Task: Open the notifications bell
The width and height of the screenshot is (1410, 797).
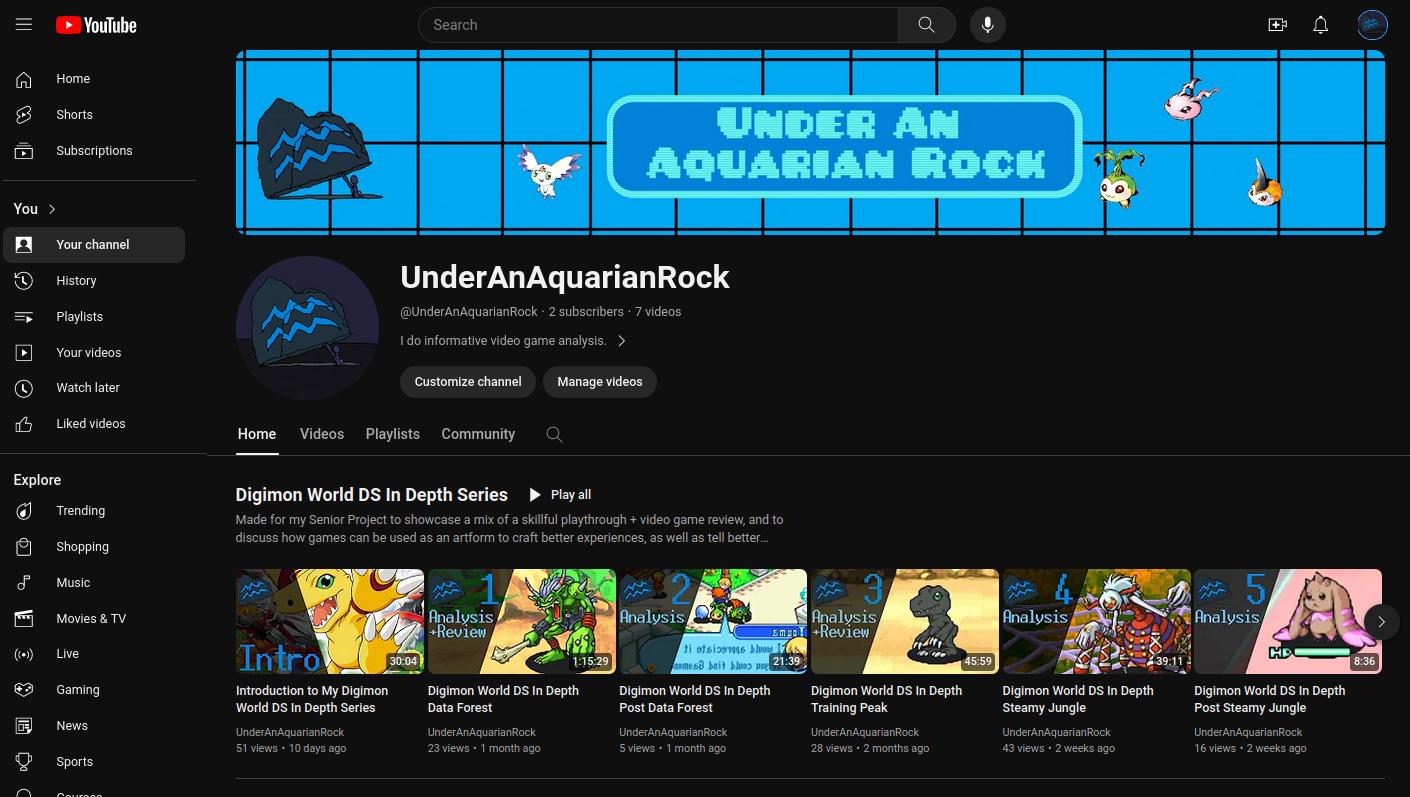Action: click(x=1321, y=25)
